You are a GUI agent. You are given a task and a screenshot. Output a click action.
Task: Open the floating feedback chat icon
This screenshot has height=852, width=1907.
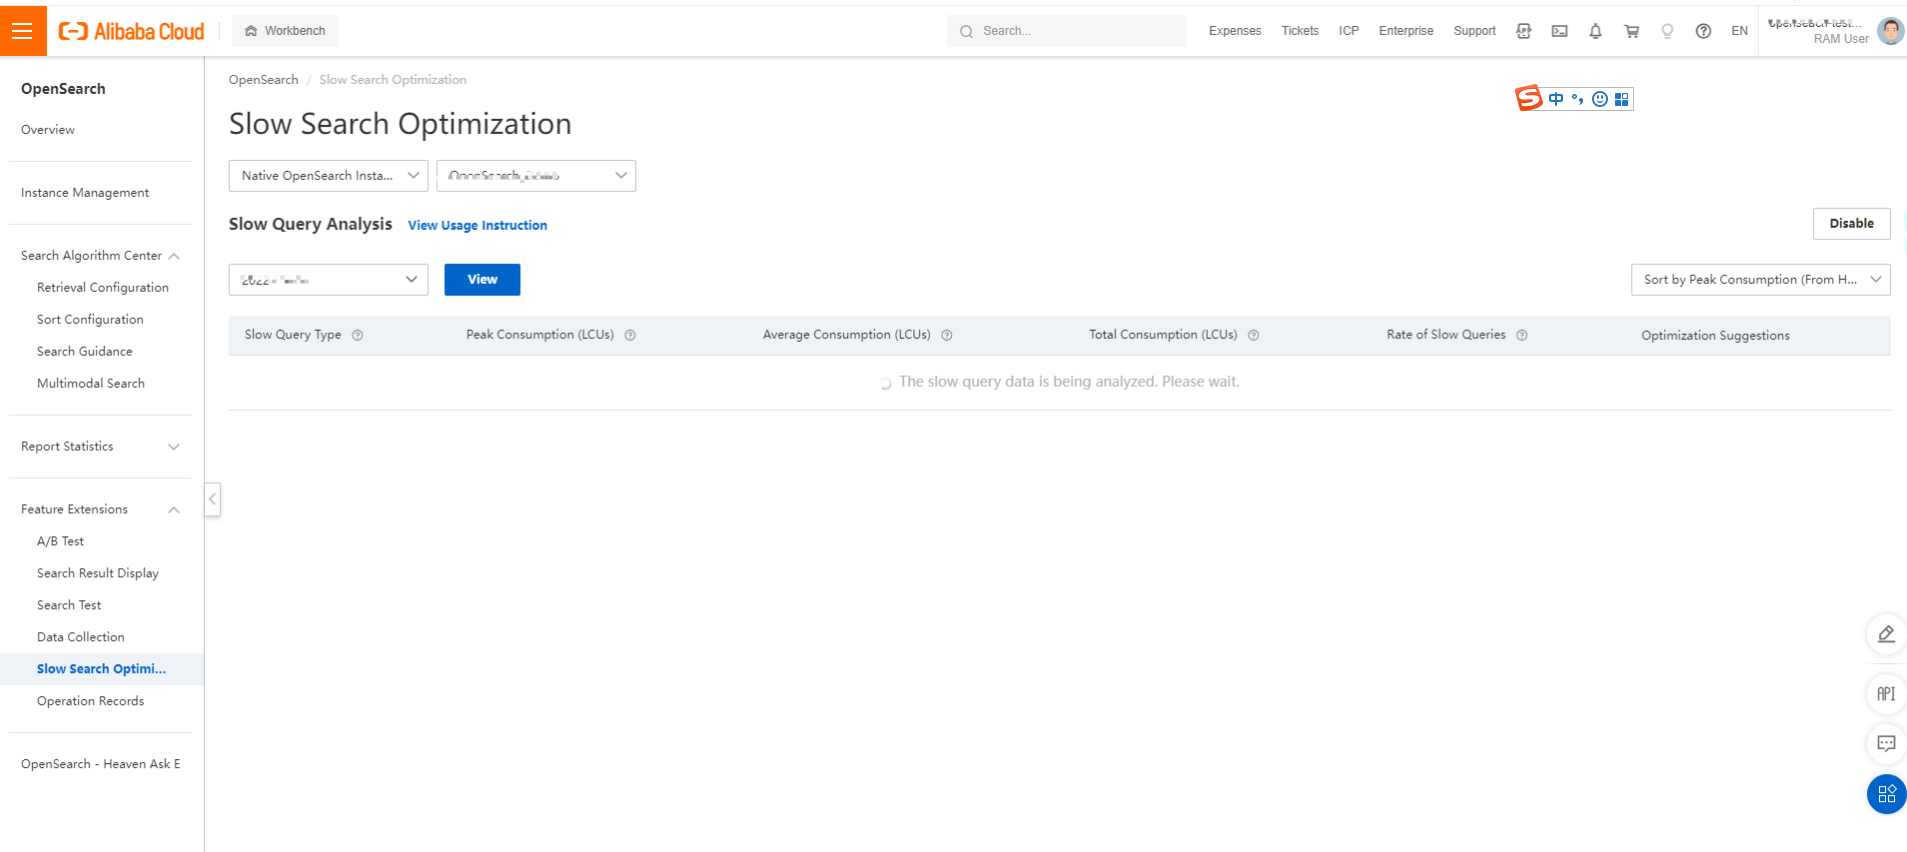point(1886,744)
